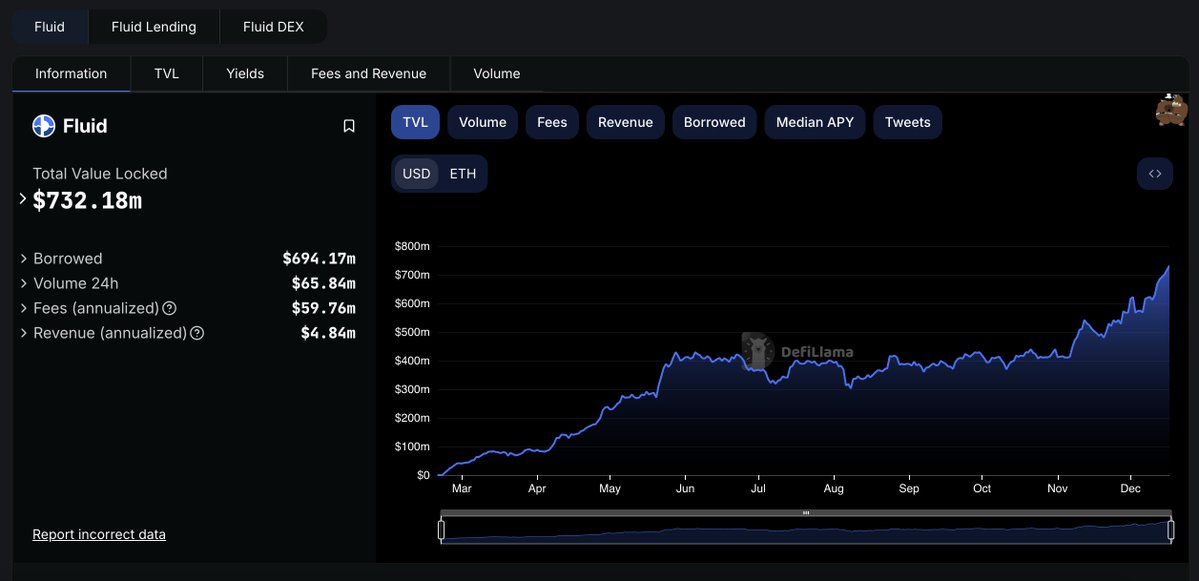This screenshot has height=581, width=1199.
Task: Click the Fluid logo icon
Action: tap(44, 125)
